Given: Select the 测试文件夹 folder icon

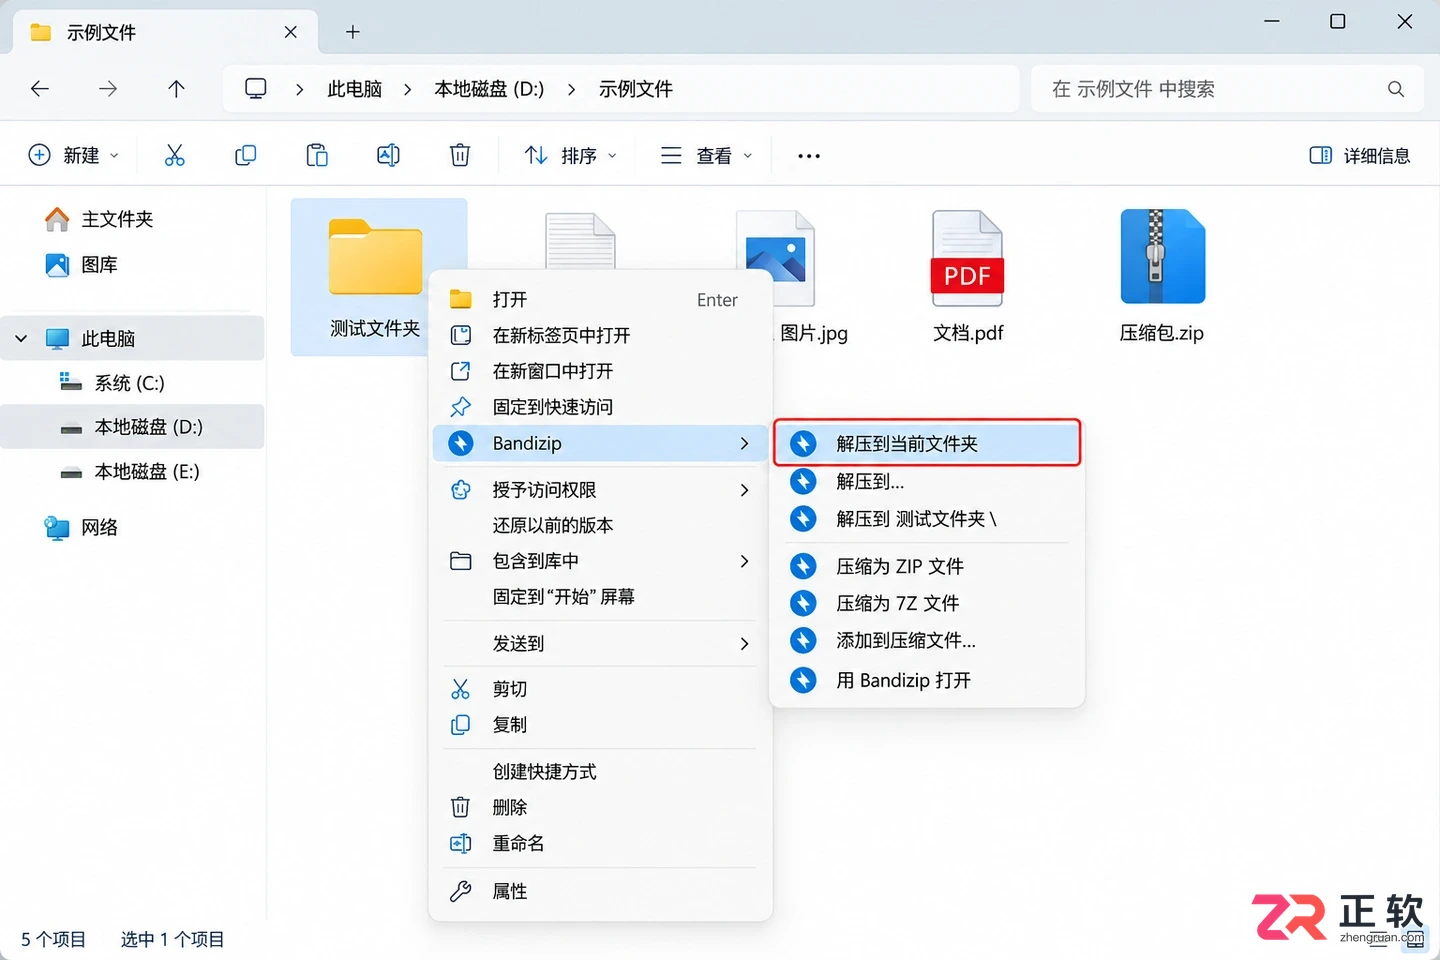Looking at the screenshot, I should [375, 257].
